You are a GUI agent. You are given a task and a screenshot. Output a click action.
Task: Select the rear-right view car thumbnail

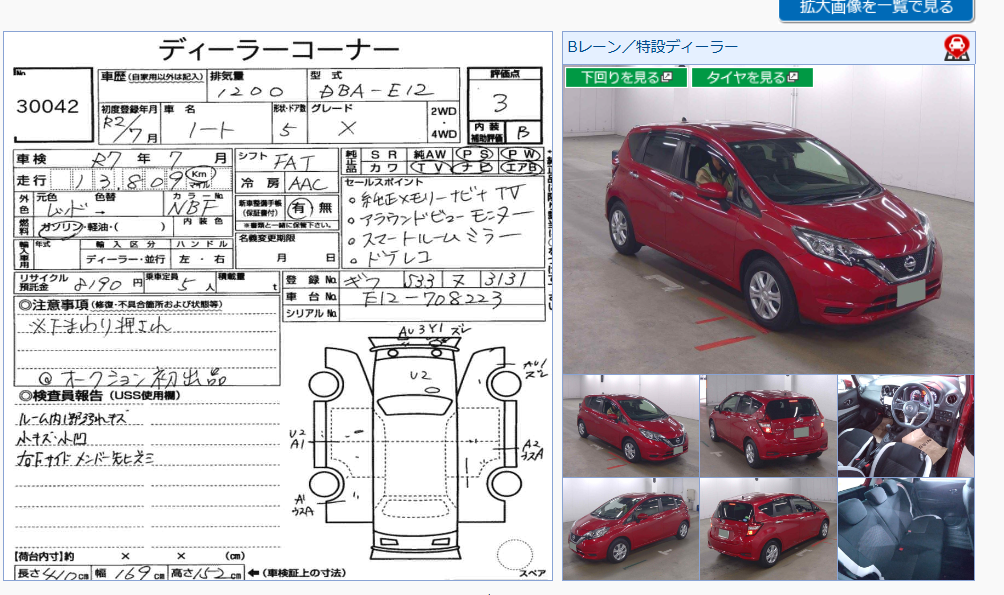768,528
